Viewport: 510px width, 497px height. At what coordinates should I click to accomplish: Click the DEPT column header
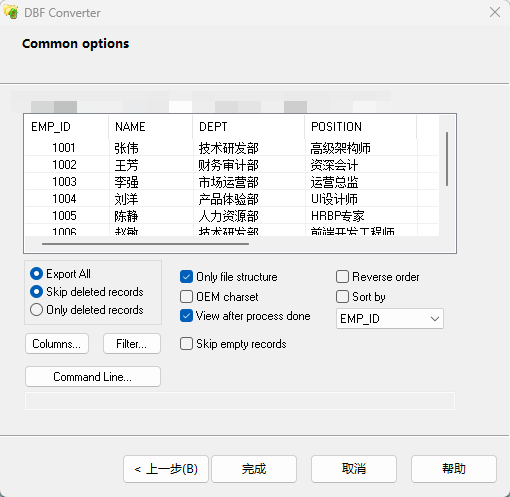[x=249, y=127]
